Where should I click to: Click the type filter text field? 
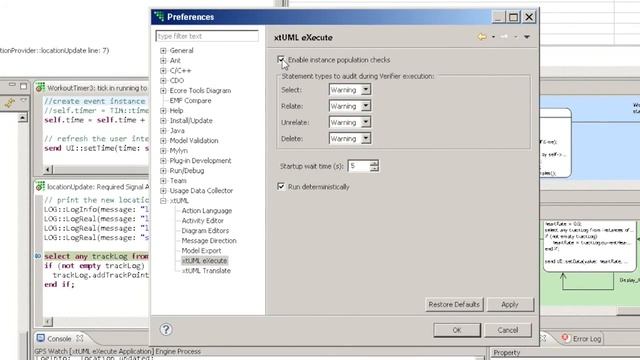pos(207,36)
